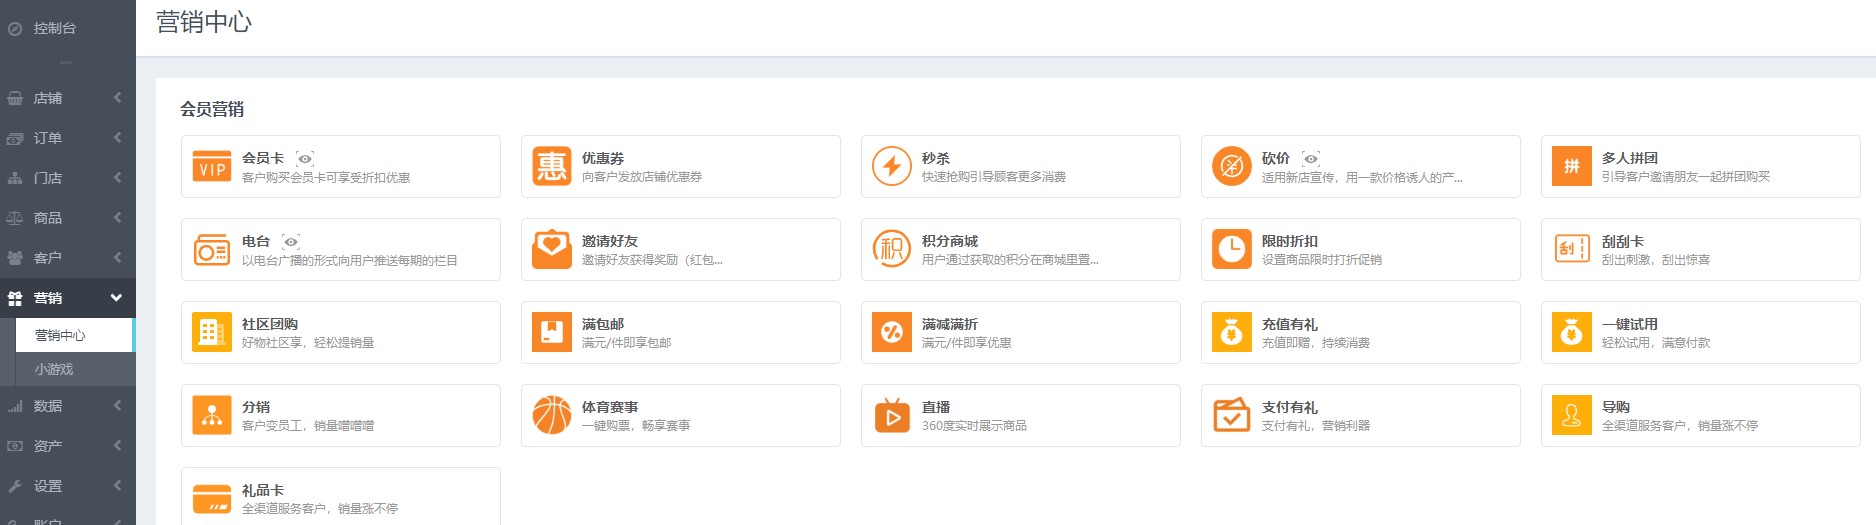Screen dimensions: 1876x525
Task: Expand the 店铺 sidebar chevron
Action: (x=118, y=98)
